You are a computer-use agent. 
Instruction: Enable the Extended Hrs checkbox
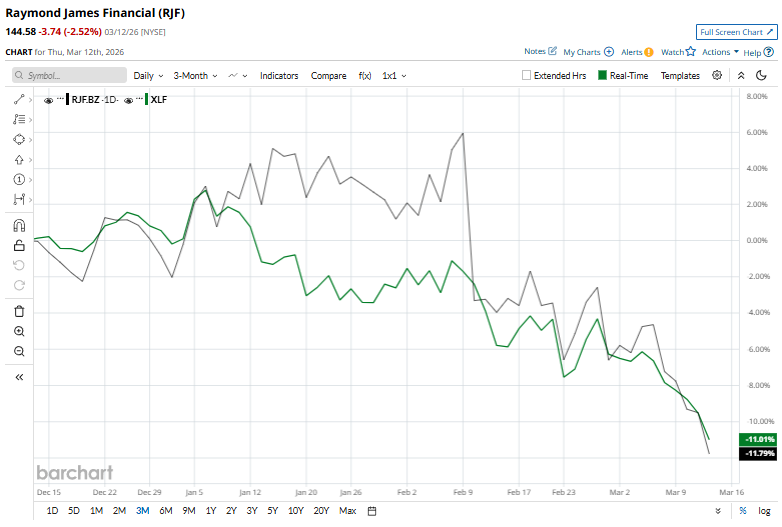[527, 75]
